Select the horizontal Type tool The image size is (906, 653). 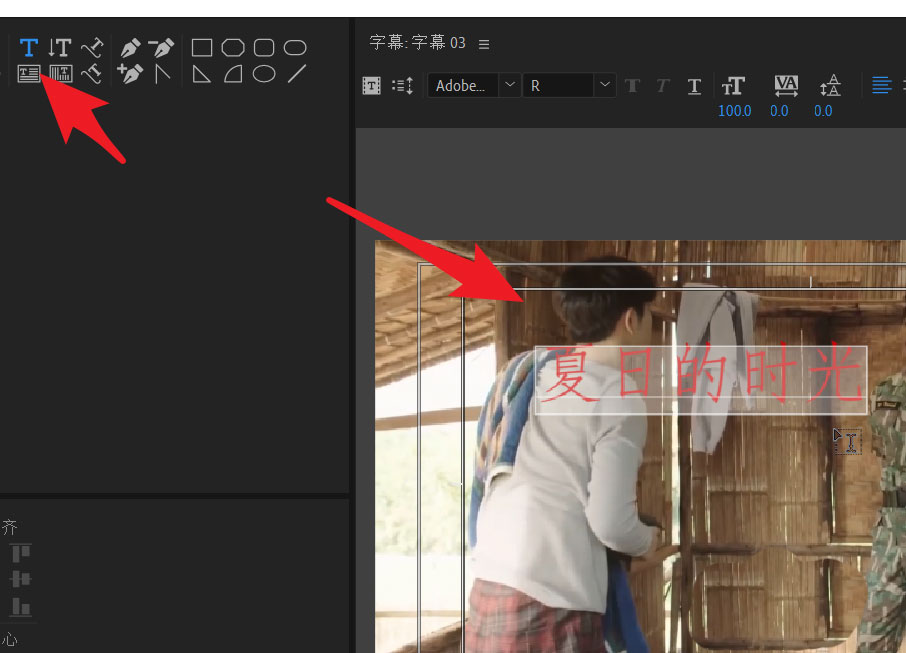coord(29,47)
